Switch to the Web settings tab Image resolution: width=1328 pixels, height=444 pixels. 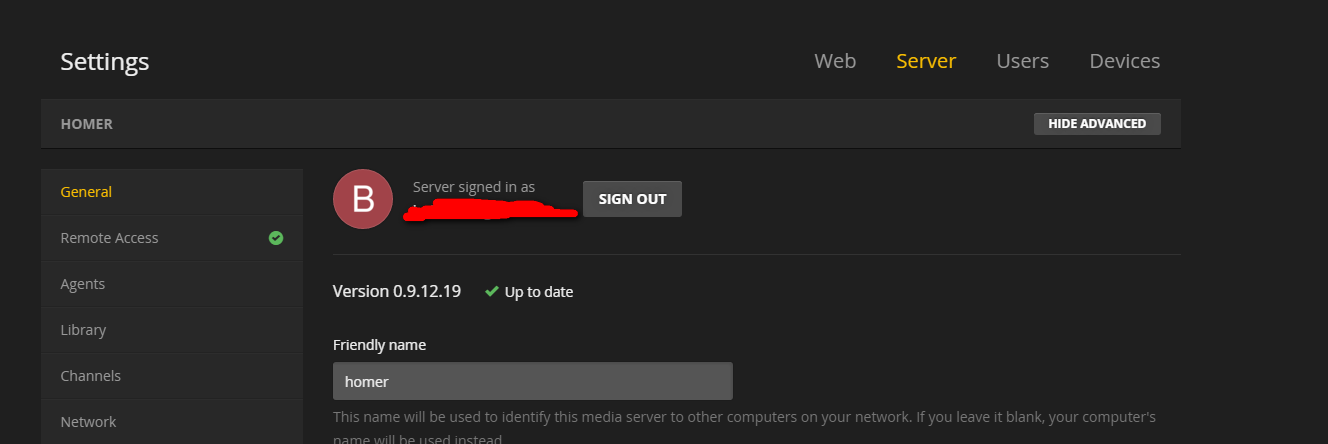coord(835,61)
